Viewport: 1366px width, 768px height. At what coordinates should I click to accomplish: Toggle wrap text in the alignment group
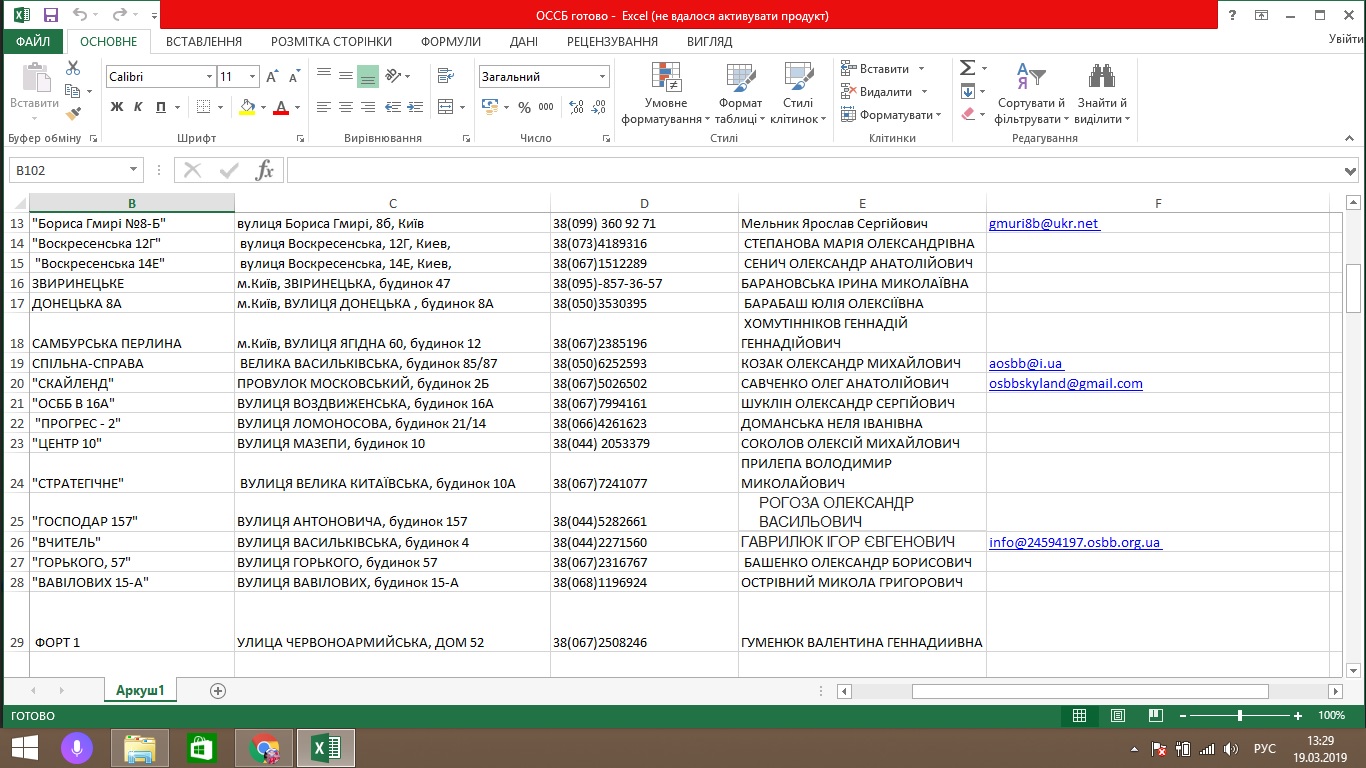445,77
